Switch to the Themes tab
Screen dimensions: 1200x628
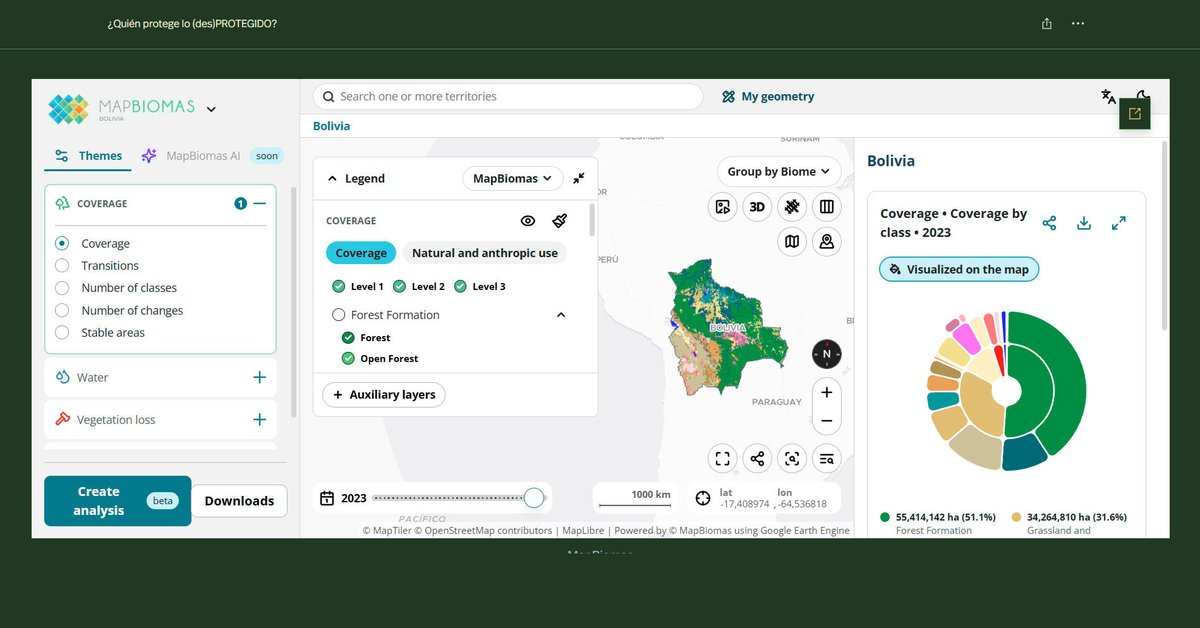click(88, 156)
